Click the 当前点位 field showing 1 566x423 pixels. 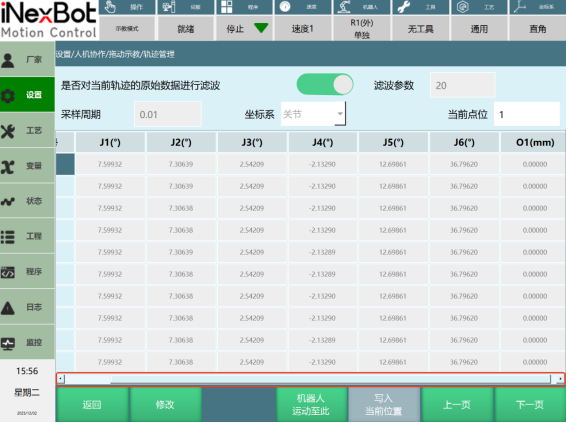point(527,114)
